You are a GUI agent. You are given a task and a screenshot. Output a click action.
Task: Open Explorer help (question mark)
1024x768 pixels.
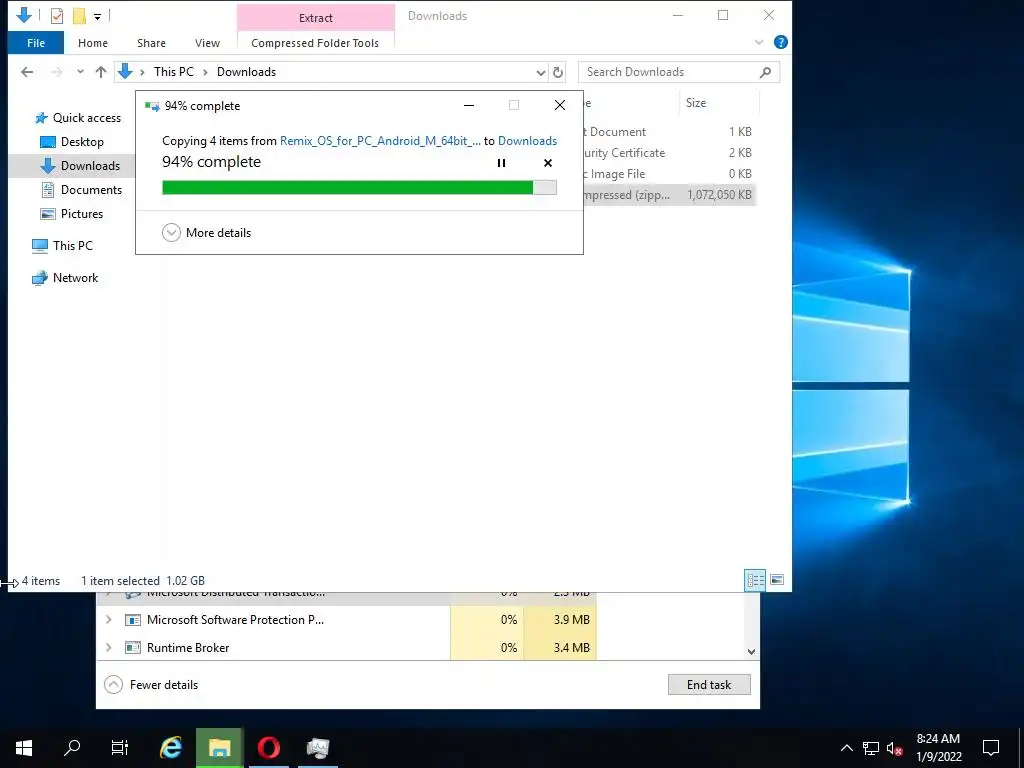[x=780, y=42]
